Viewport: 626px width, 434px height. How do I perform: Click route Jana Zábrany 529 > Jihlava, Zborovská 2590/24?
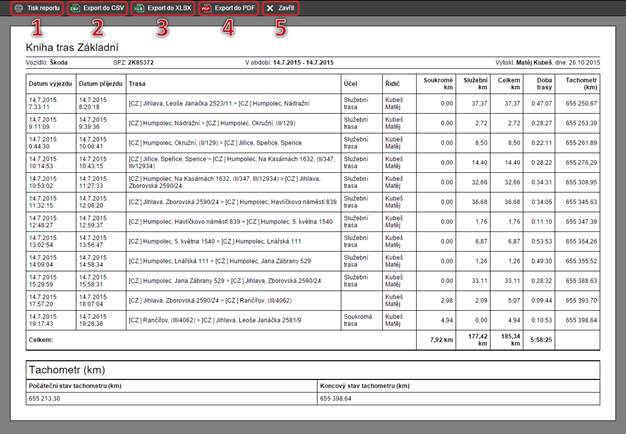coord(225,281)
